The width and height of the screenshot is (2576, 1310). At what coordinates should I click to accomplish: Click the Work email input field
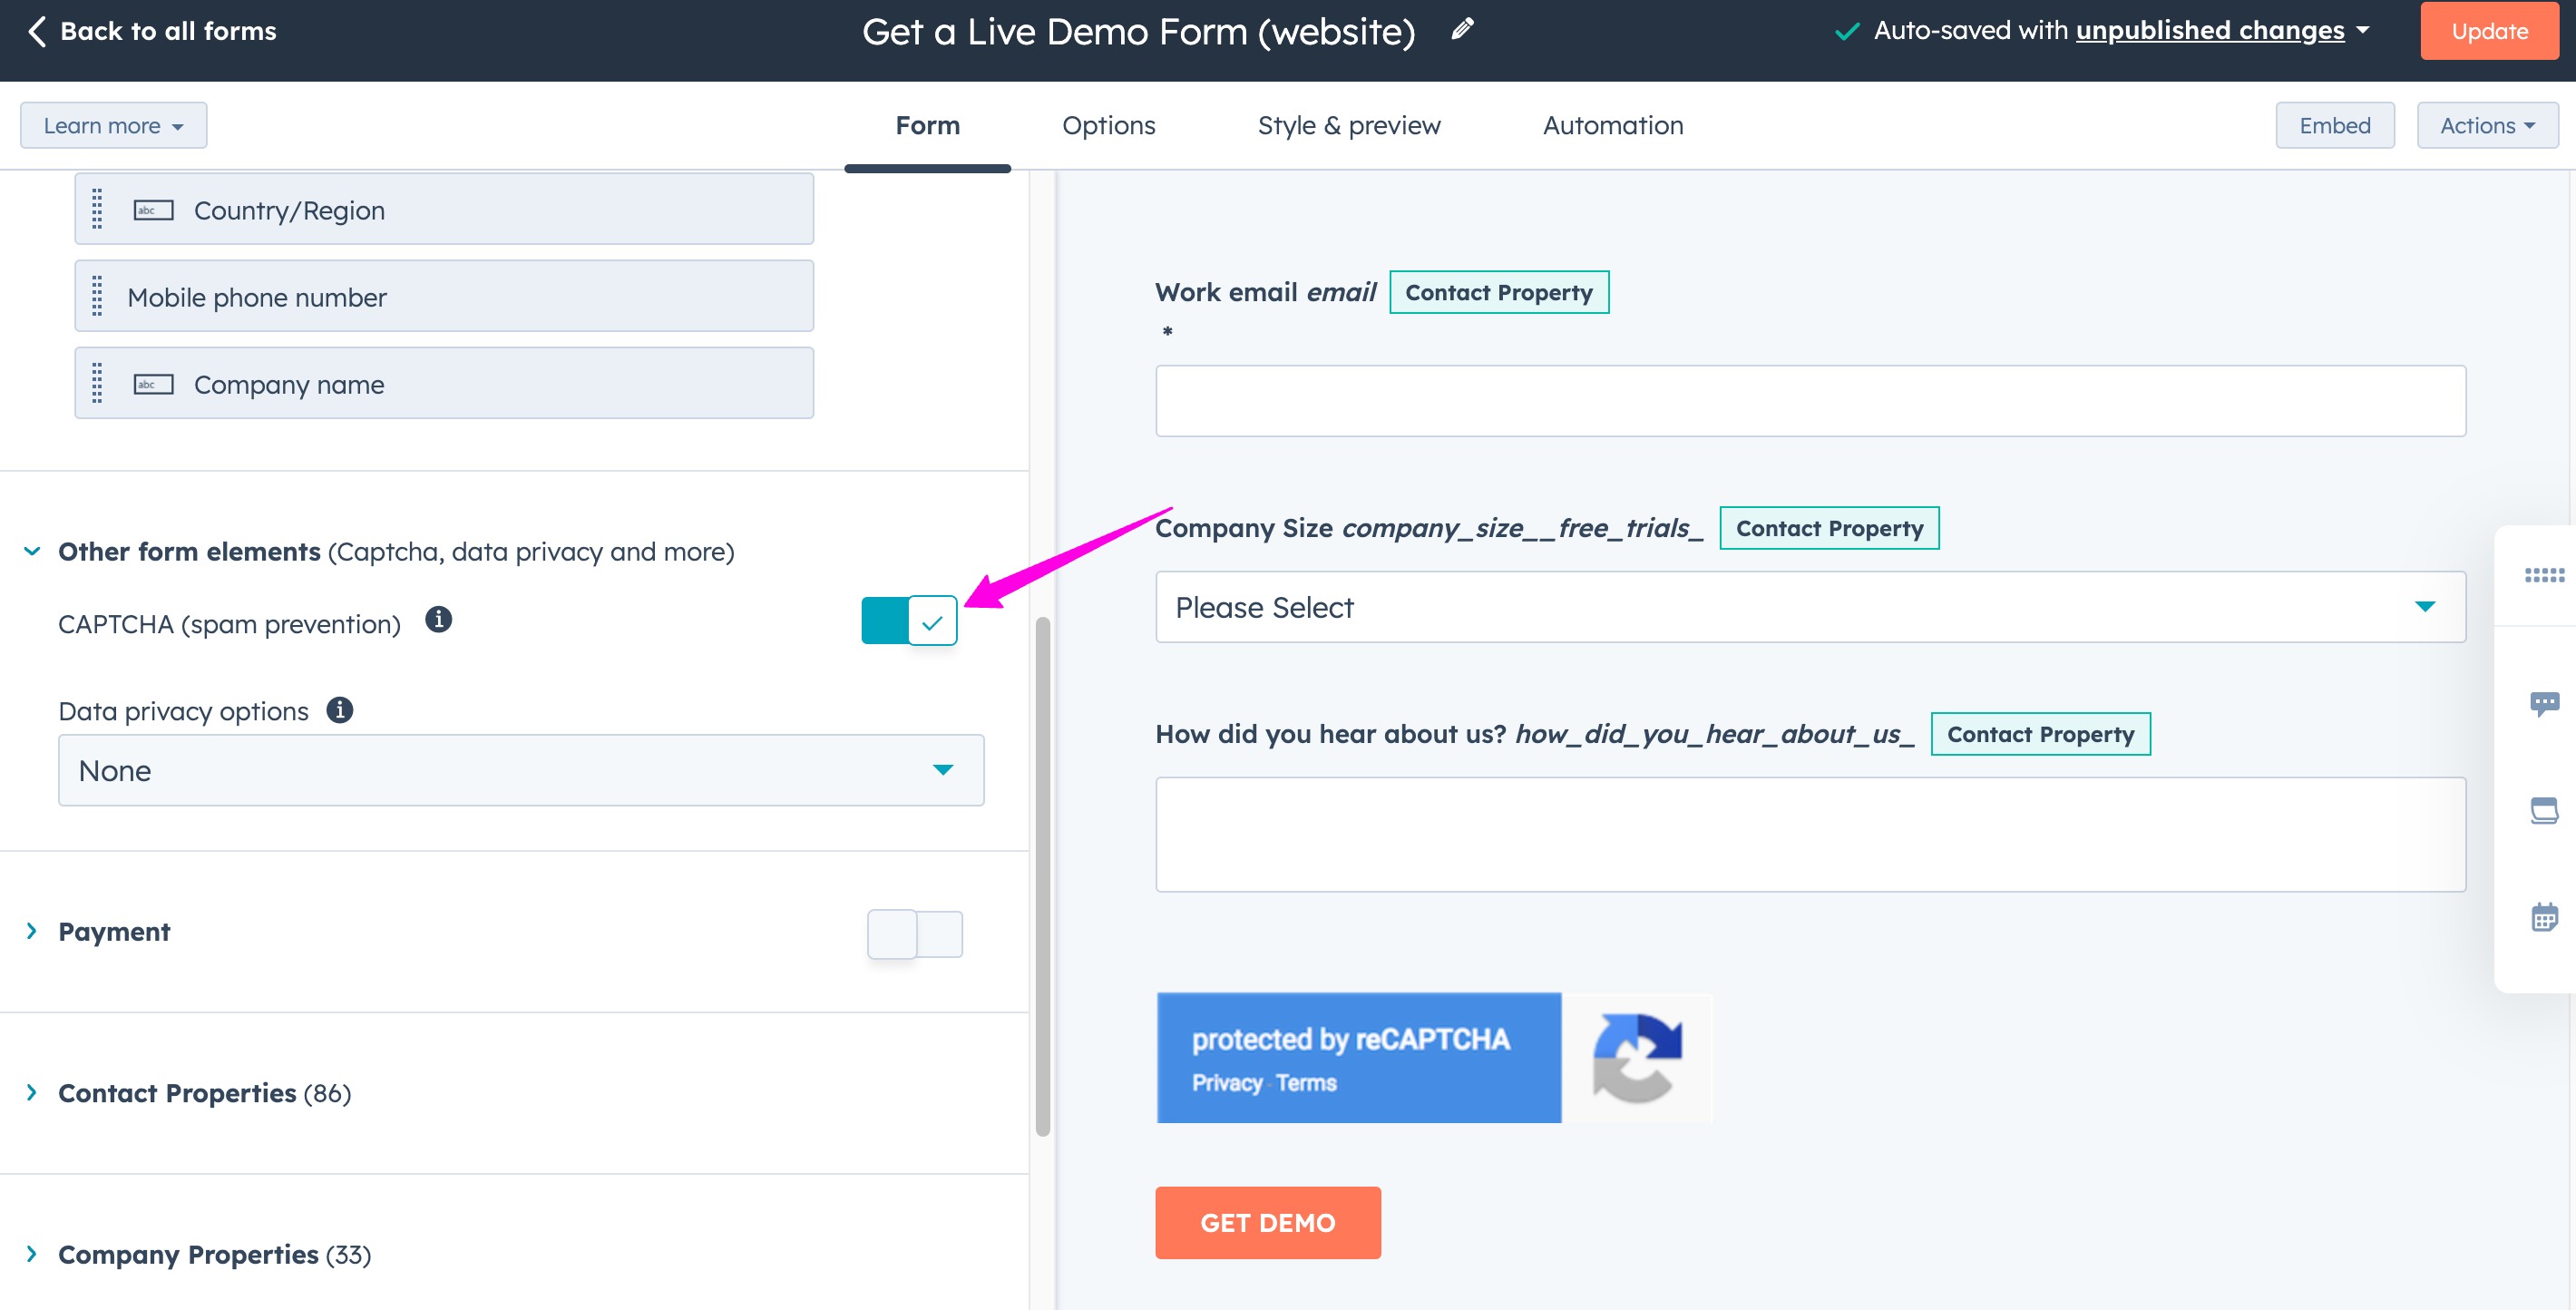1809,400
